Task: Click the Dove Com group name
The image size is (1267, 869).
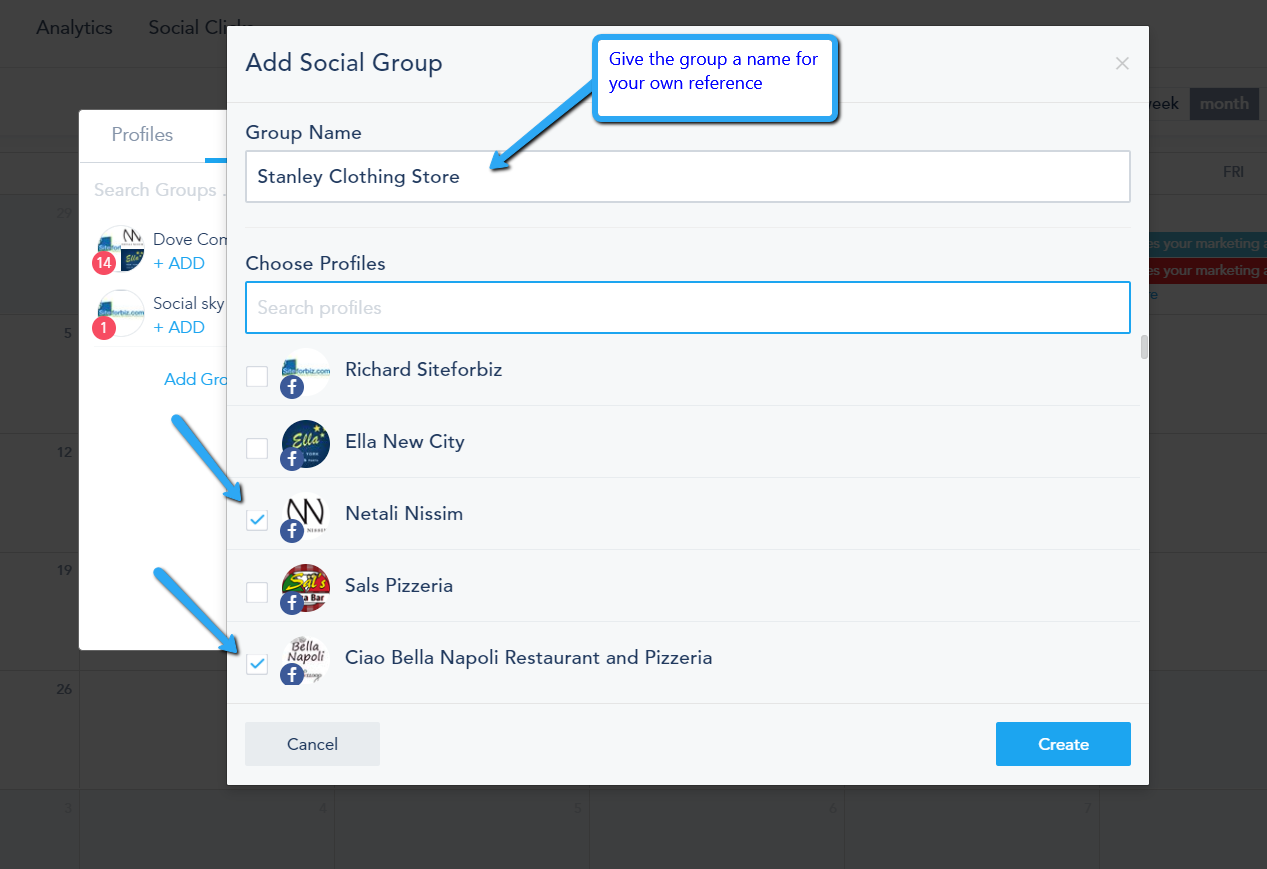Action: click(189, 240)
